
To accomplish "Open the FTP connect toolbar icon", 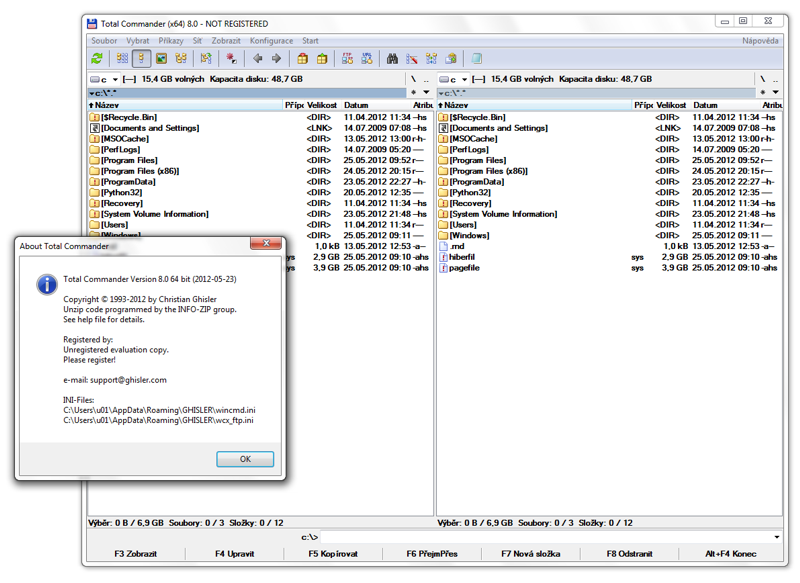I will click(347, 59).
